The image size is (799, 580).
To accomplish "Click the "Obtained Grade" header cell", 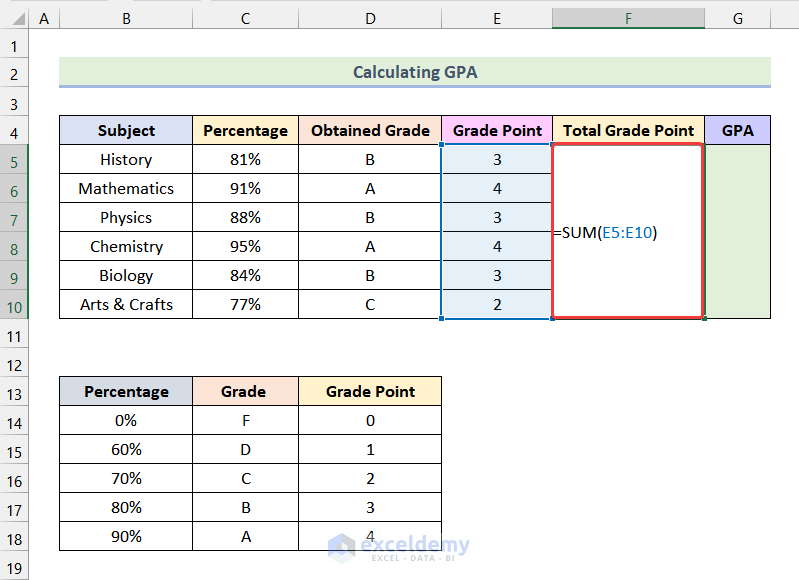I will (x=370, y=131).
